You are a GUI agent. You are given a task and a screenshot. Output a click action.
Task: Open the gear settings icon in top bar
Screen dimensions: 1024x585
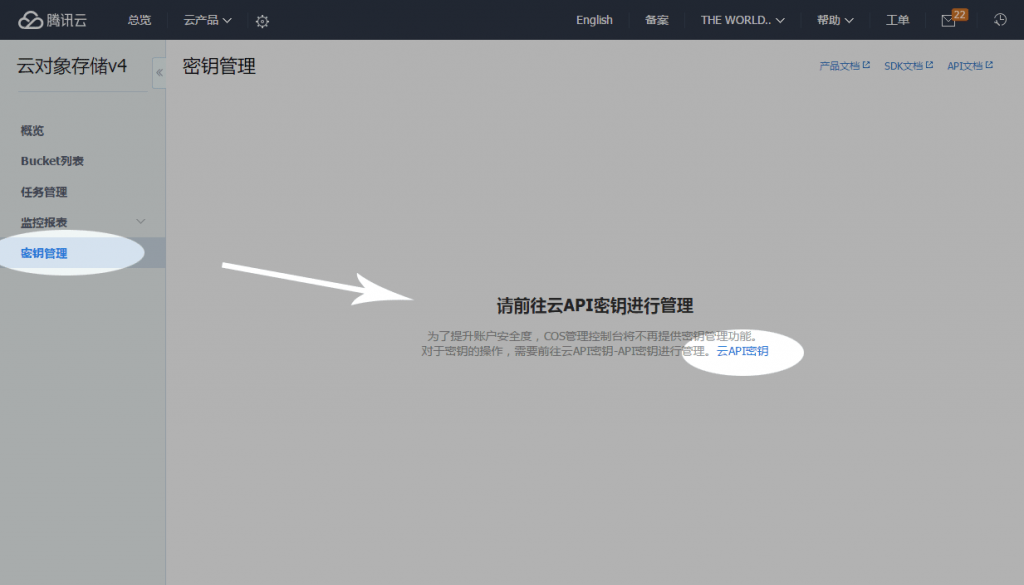click(262, 21)
